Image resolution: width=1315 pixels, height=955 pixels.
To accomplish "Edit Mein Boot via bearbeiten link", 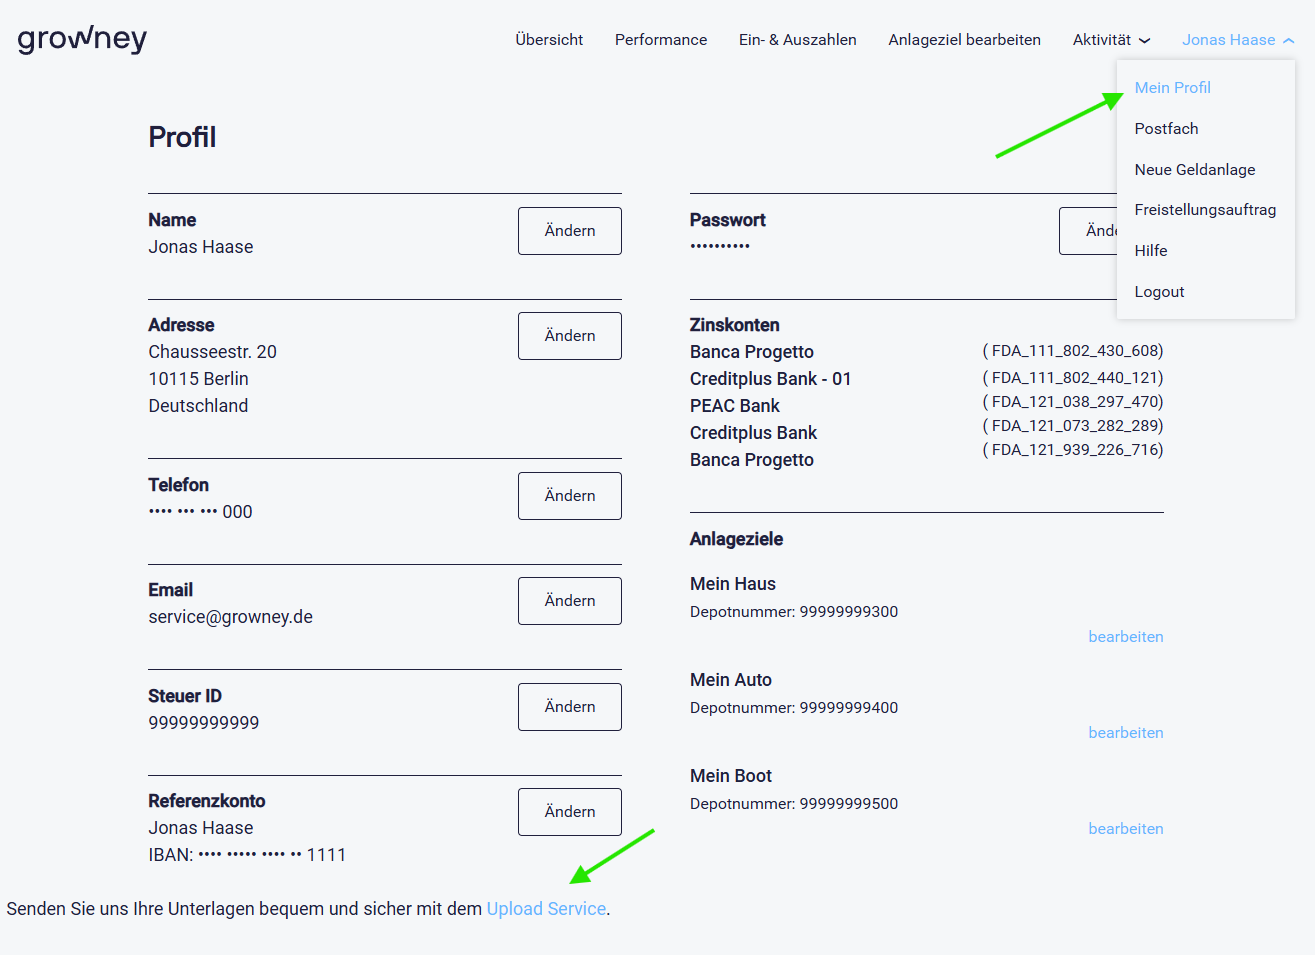I will [1125, 829].
